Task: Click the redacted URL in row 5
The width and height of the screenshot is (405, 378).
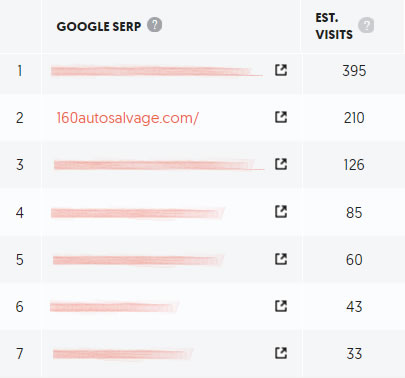Action: 138,260
